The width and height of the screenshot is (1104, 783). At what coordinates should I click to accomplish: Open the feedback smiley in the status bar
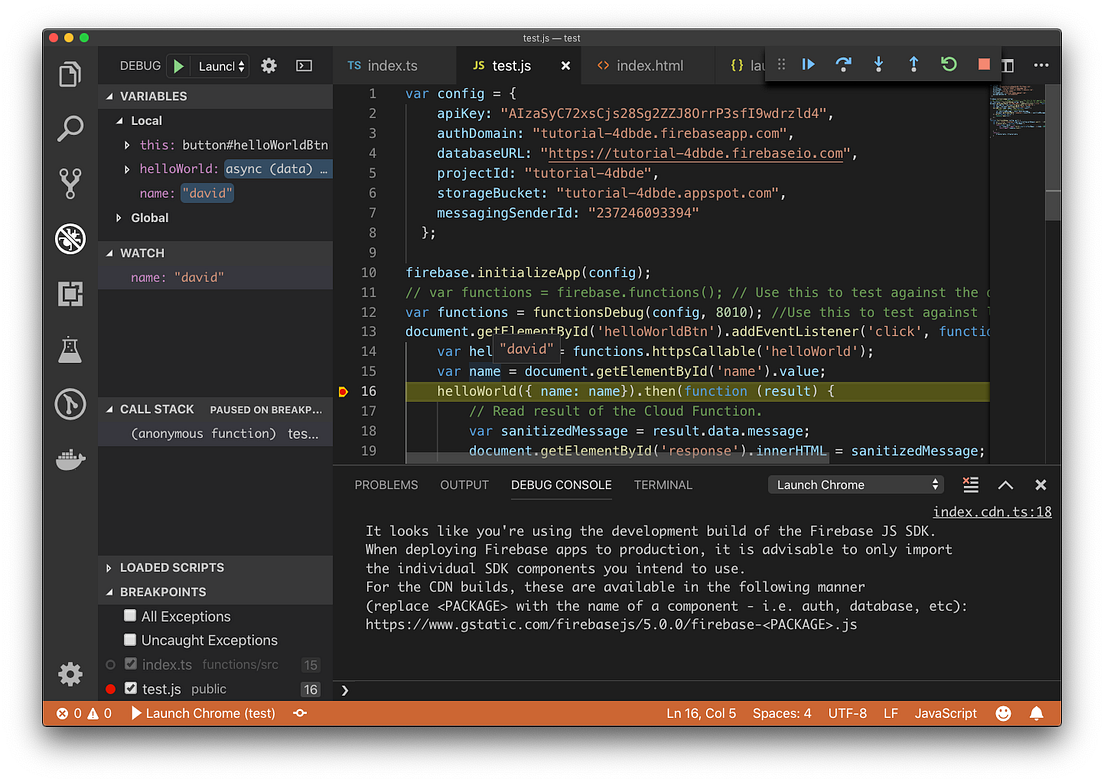1002,713
